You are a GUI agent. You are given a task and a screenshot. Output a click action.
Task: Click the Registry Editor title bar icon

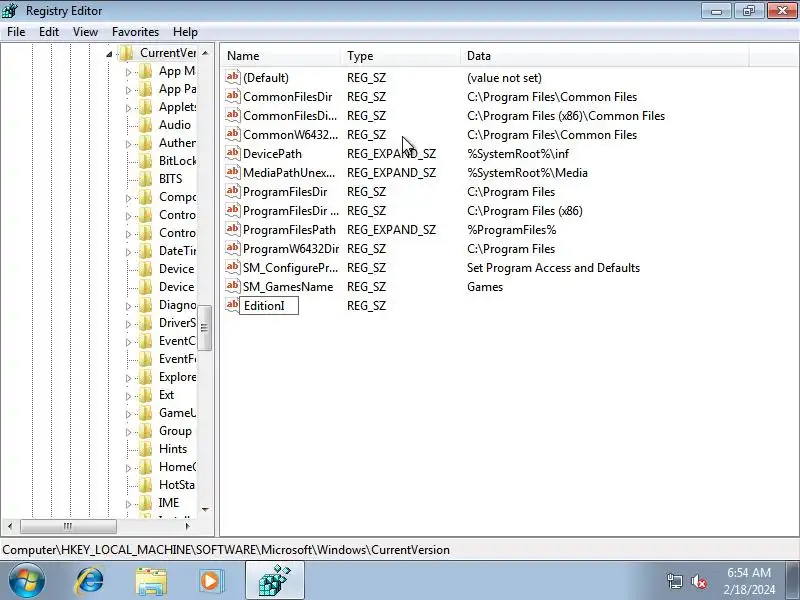click(x=10, y=10)
